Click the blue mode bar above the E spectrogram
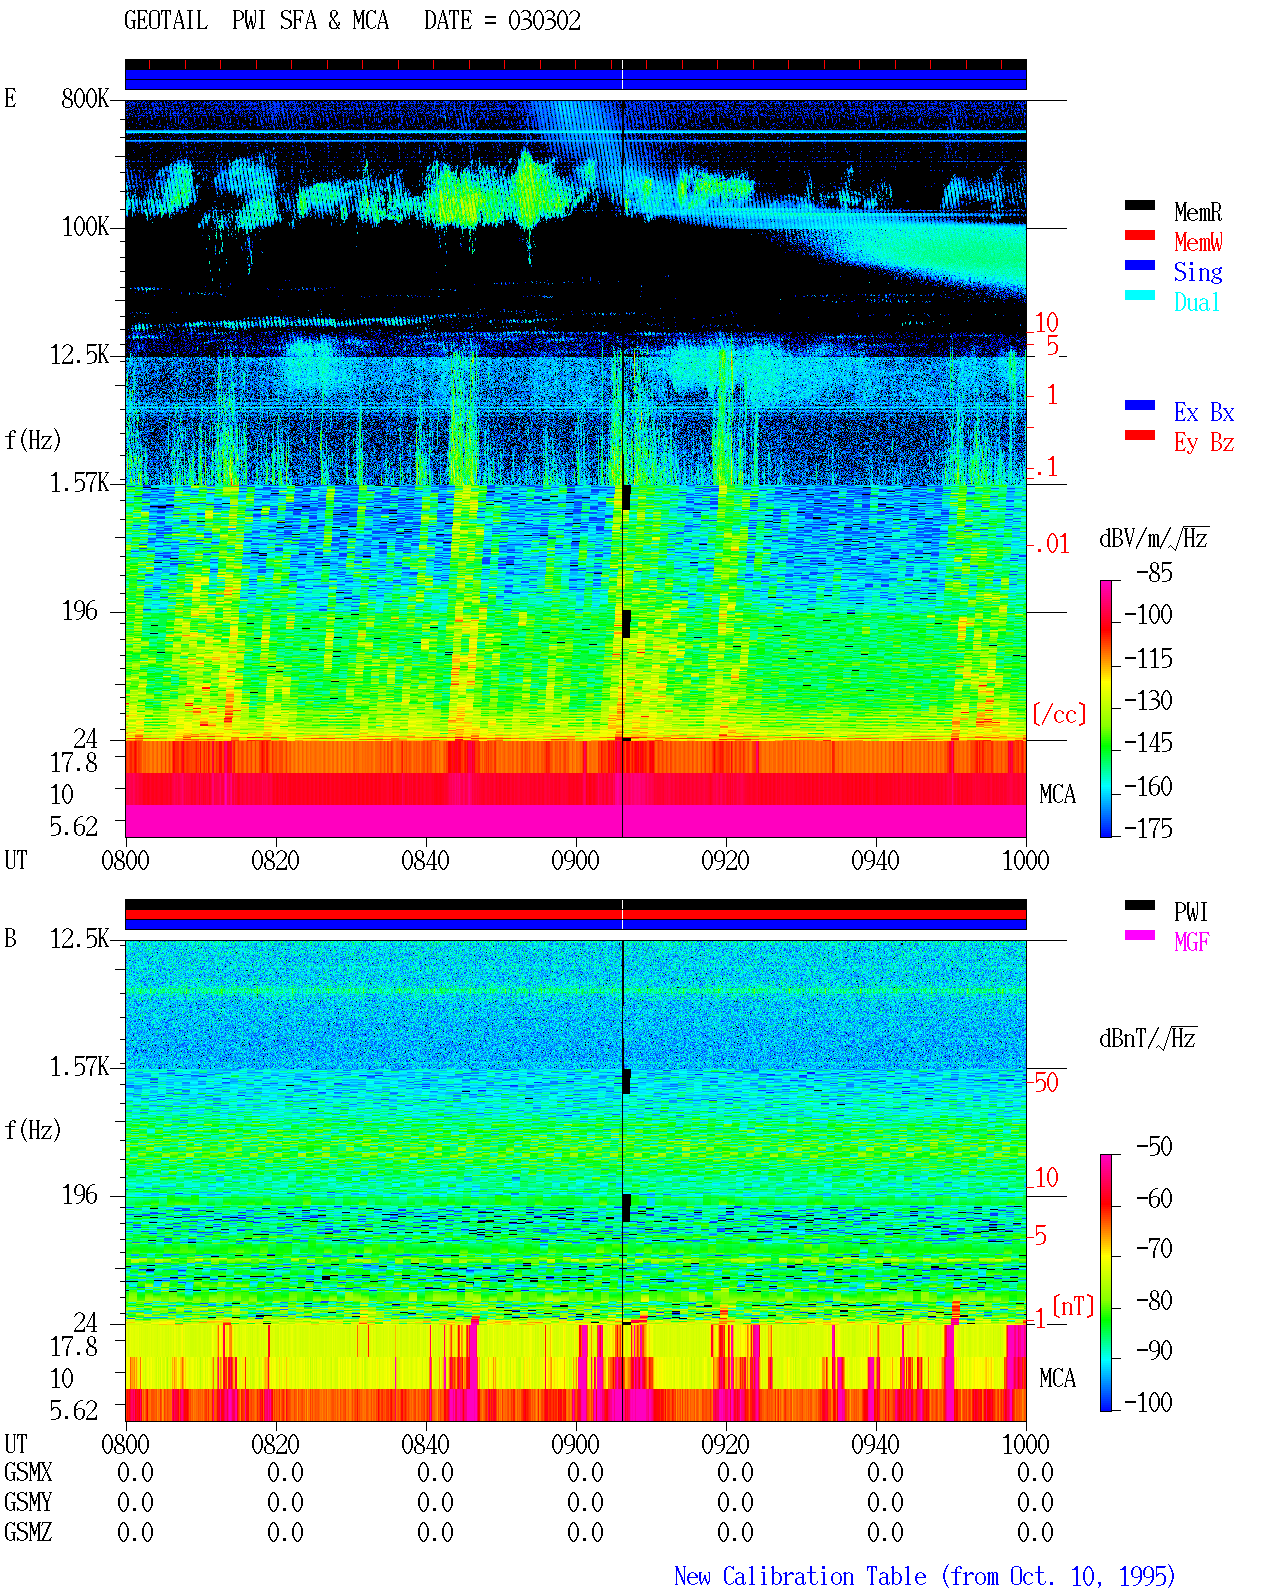Image resolution: width=1280 pixels, height=1593 pixels. [x=575, y=79]
